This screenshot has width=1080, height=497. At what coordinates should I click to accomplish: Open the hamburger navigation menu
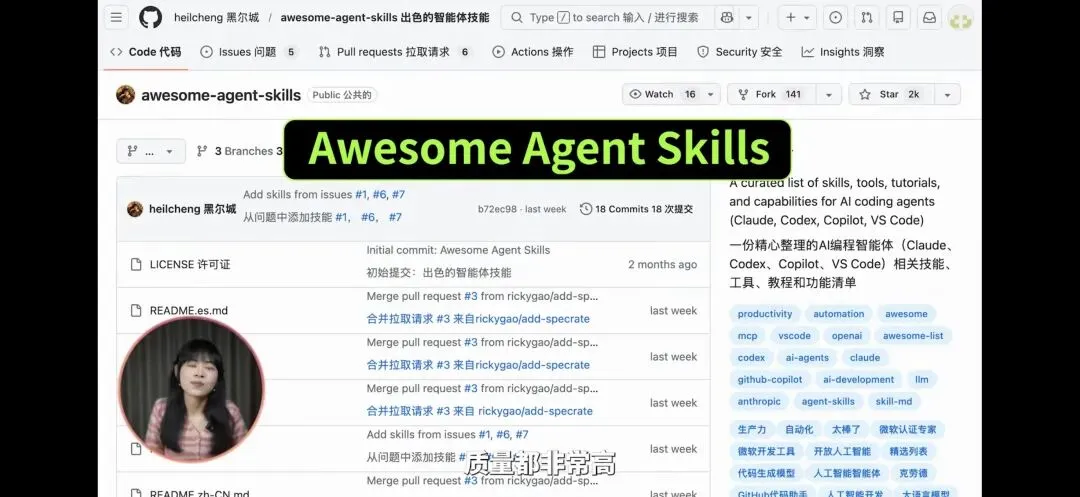[x=116, y=17]
